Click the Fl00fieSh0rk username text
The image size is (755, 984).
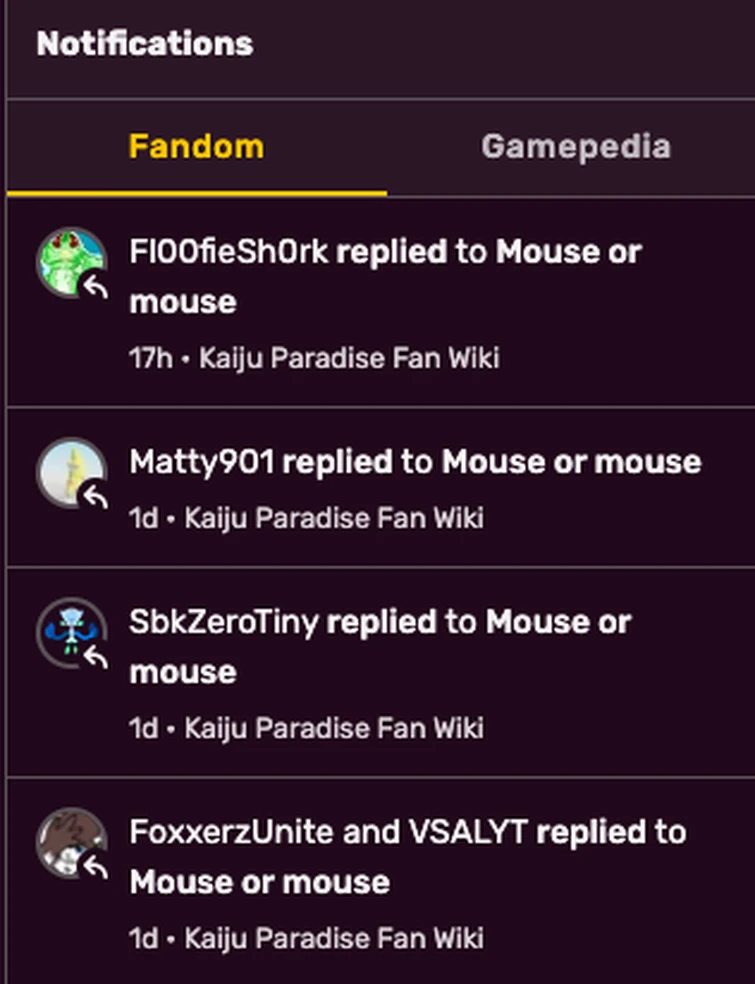point(228,252)
